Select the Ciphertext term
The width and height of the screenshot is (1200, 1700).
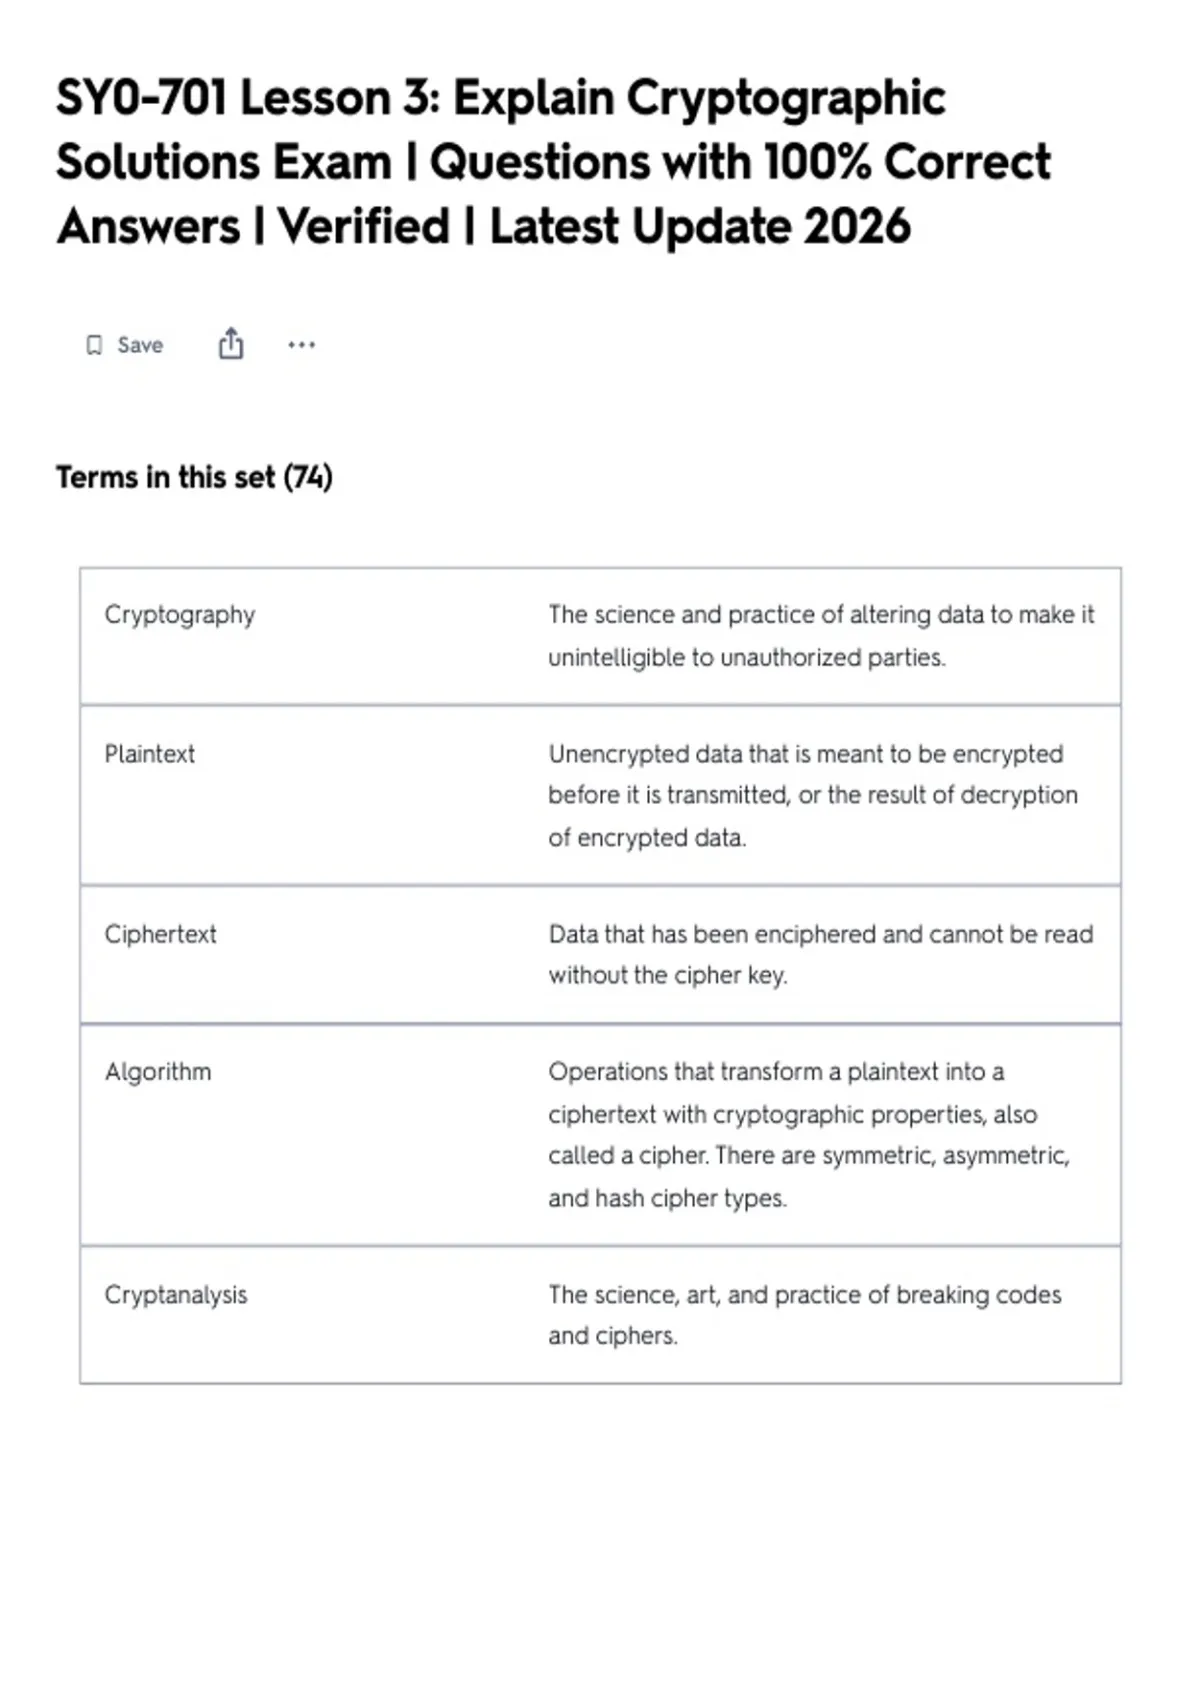click(160, 934)
